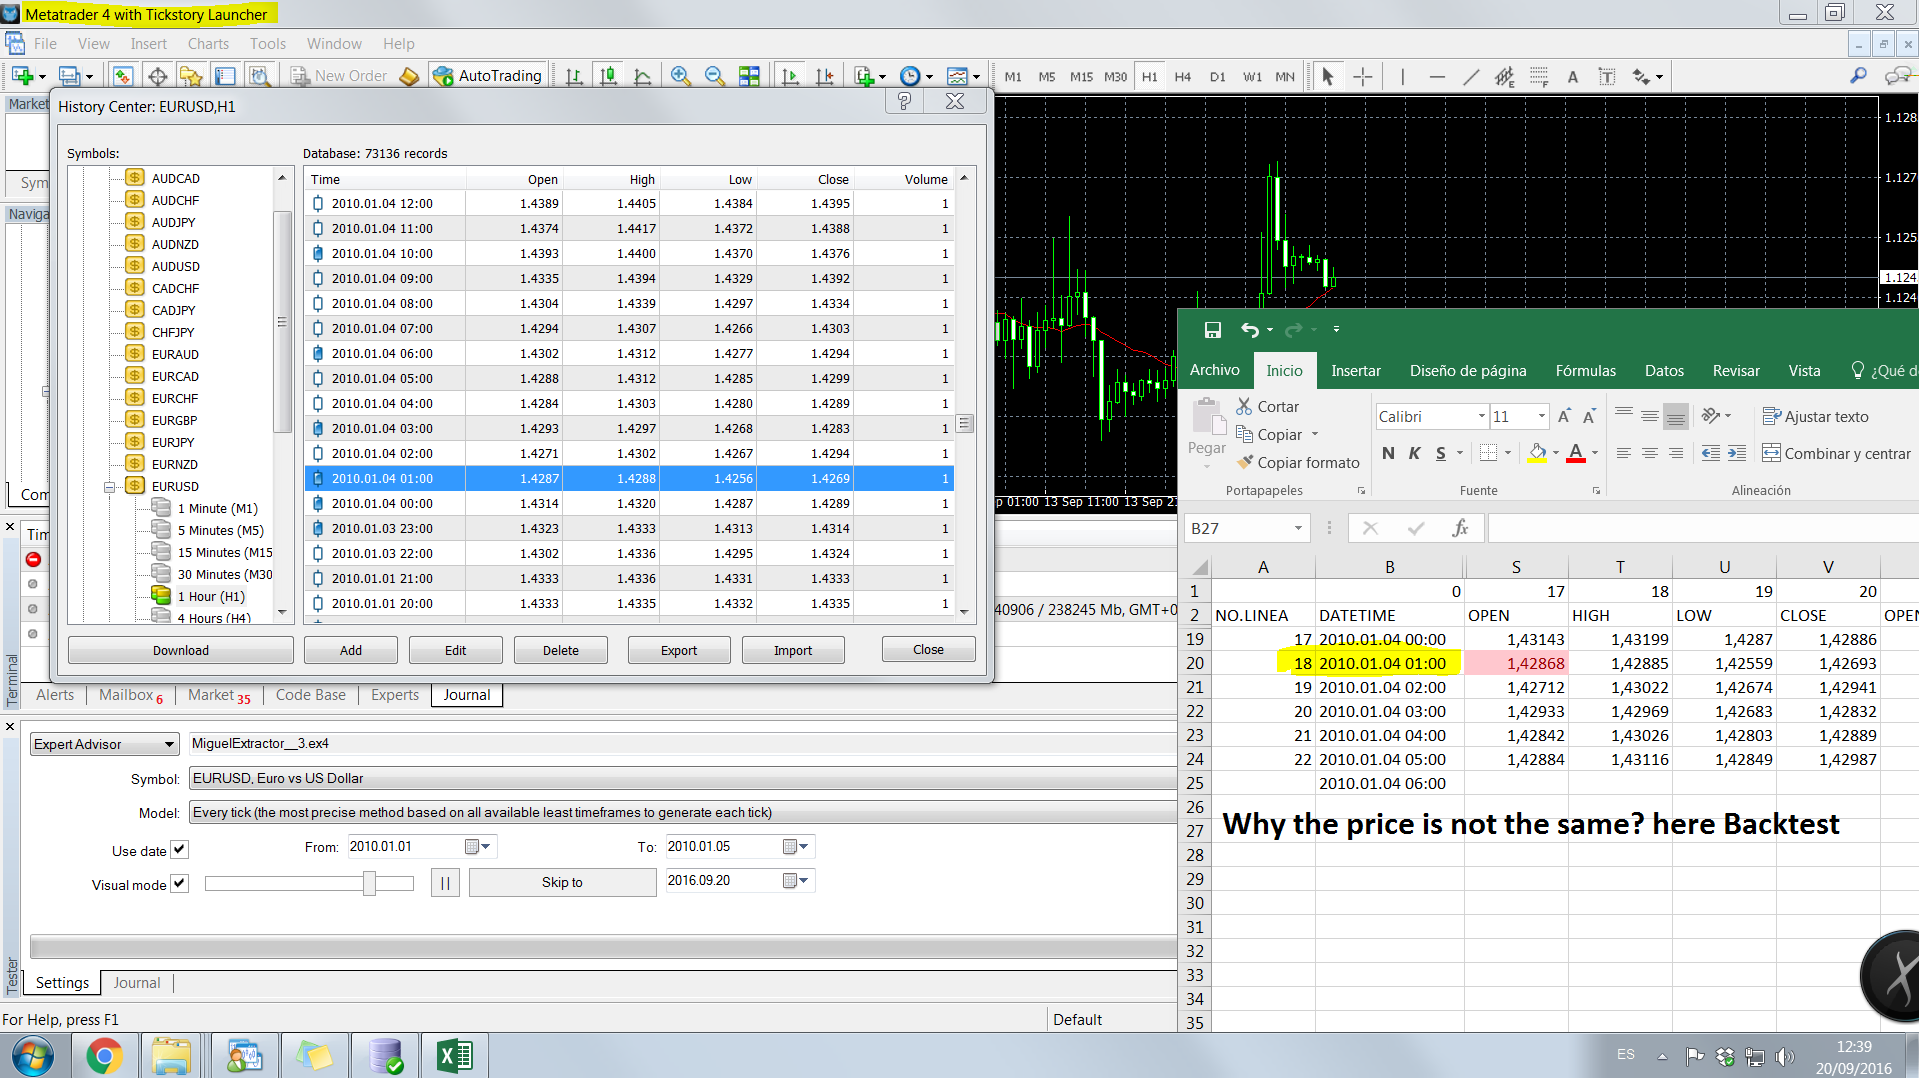Open the Tools menu in MetaTrader

click(268, 44)
